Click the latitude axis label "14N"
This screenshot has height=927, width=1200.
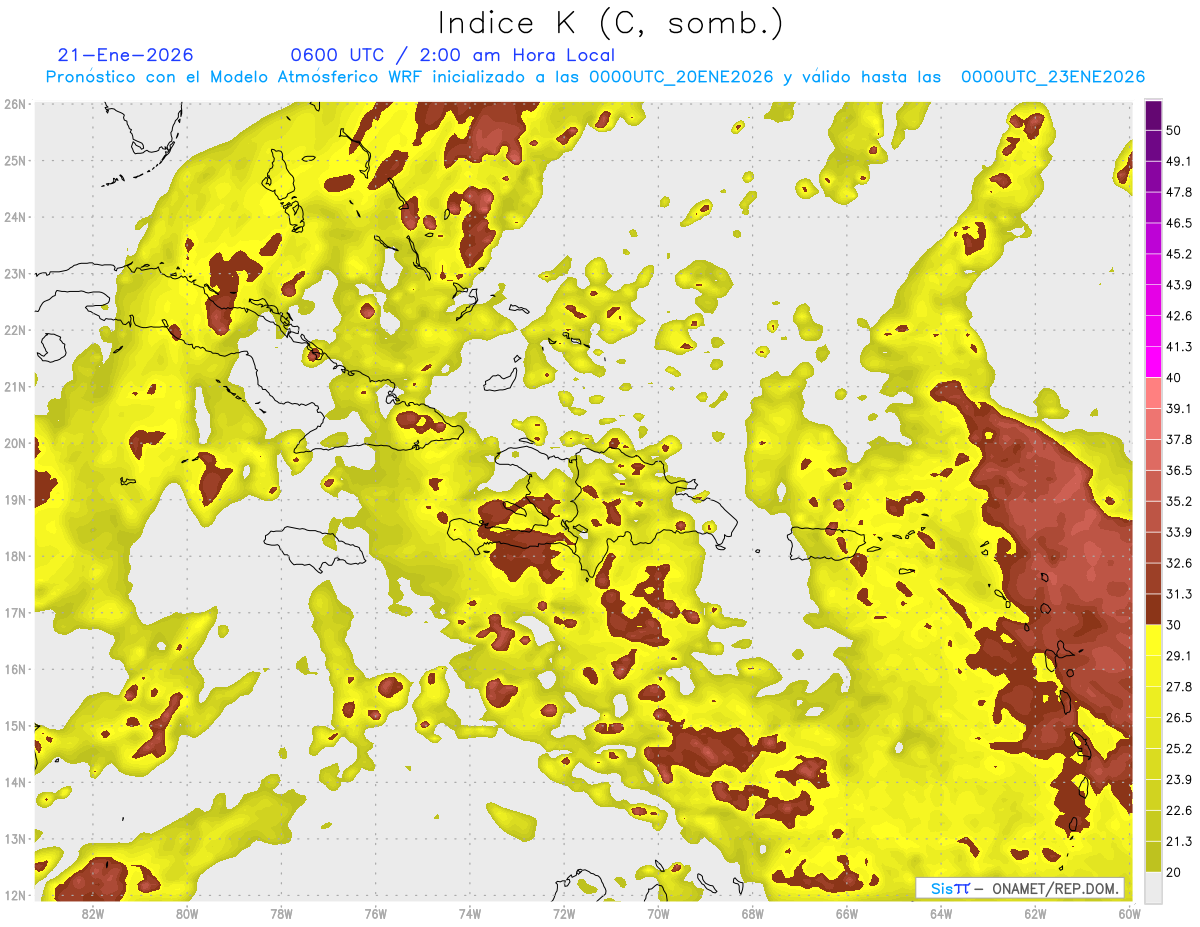(15, 782)
